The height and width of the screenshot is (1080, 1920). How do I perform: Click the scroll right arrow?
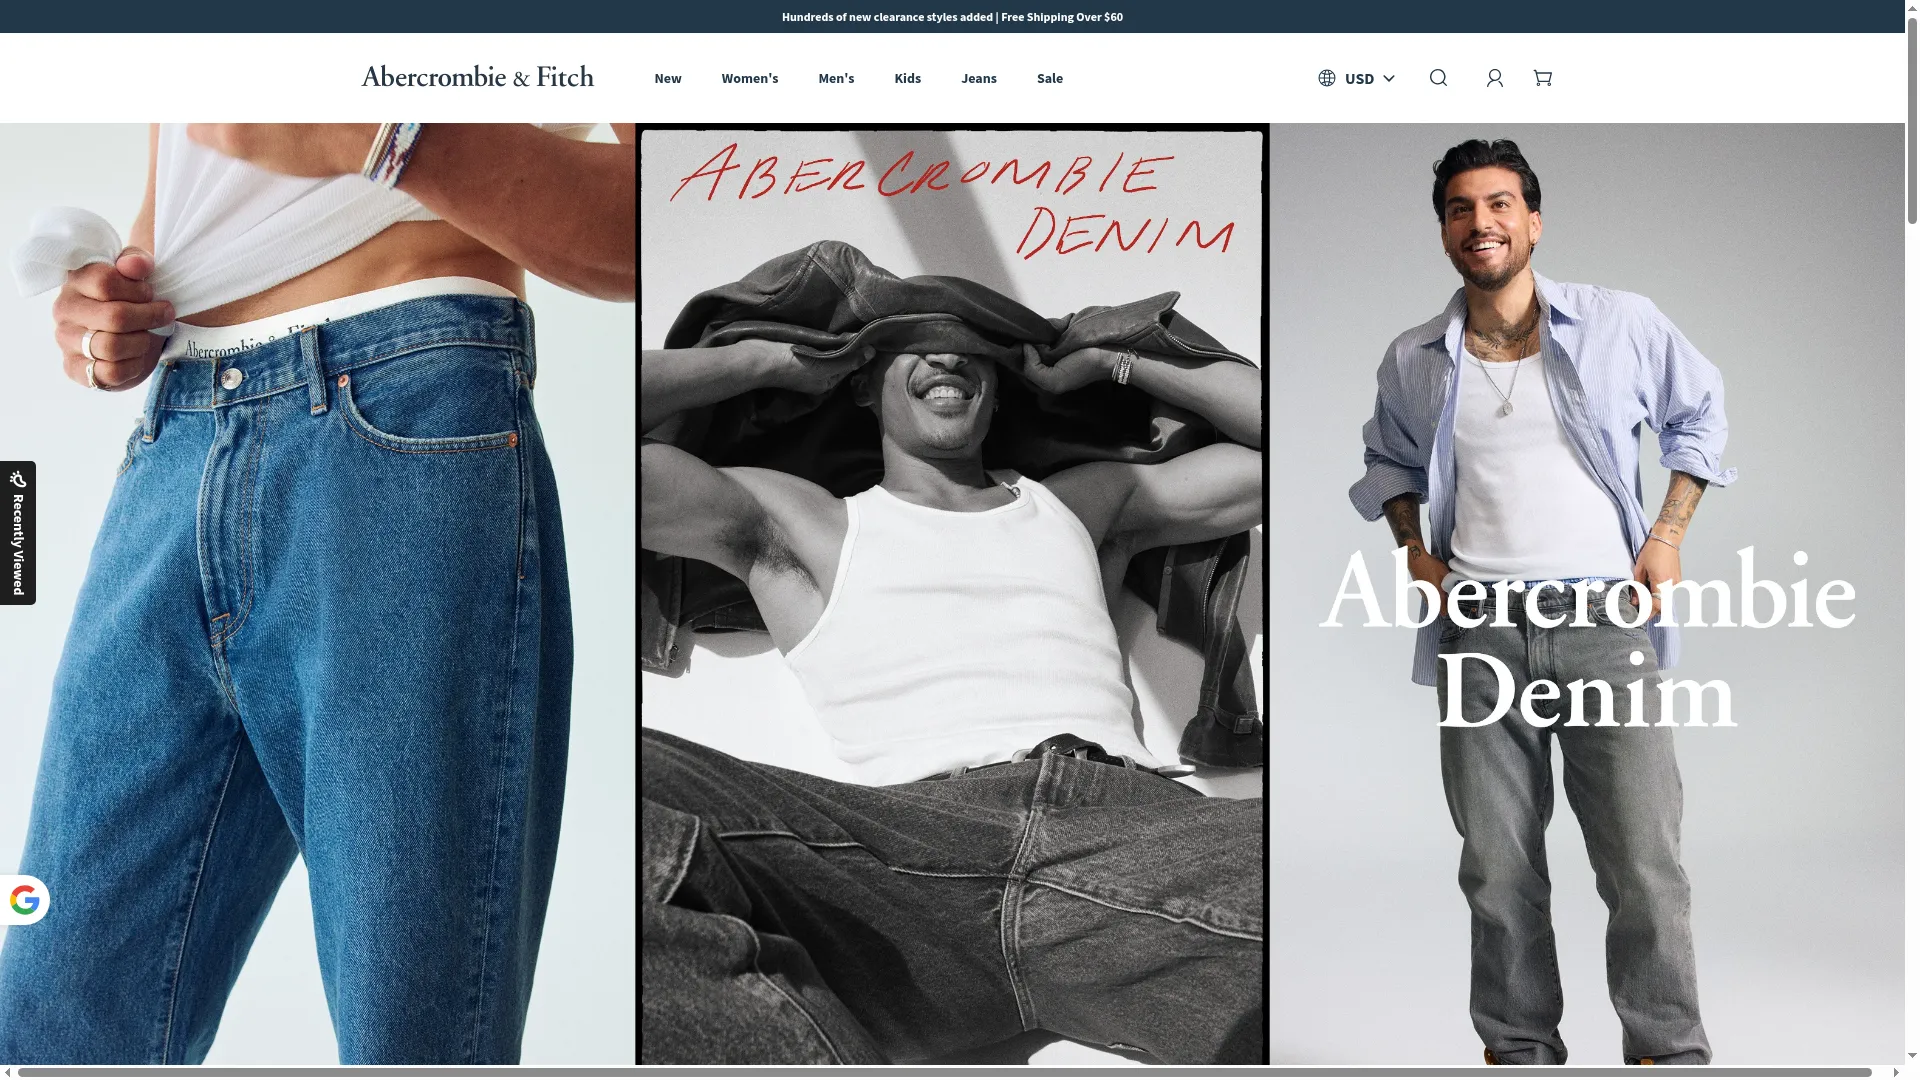click(x=1896, y=1072)
